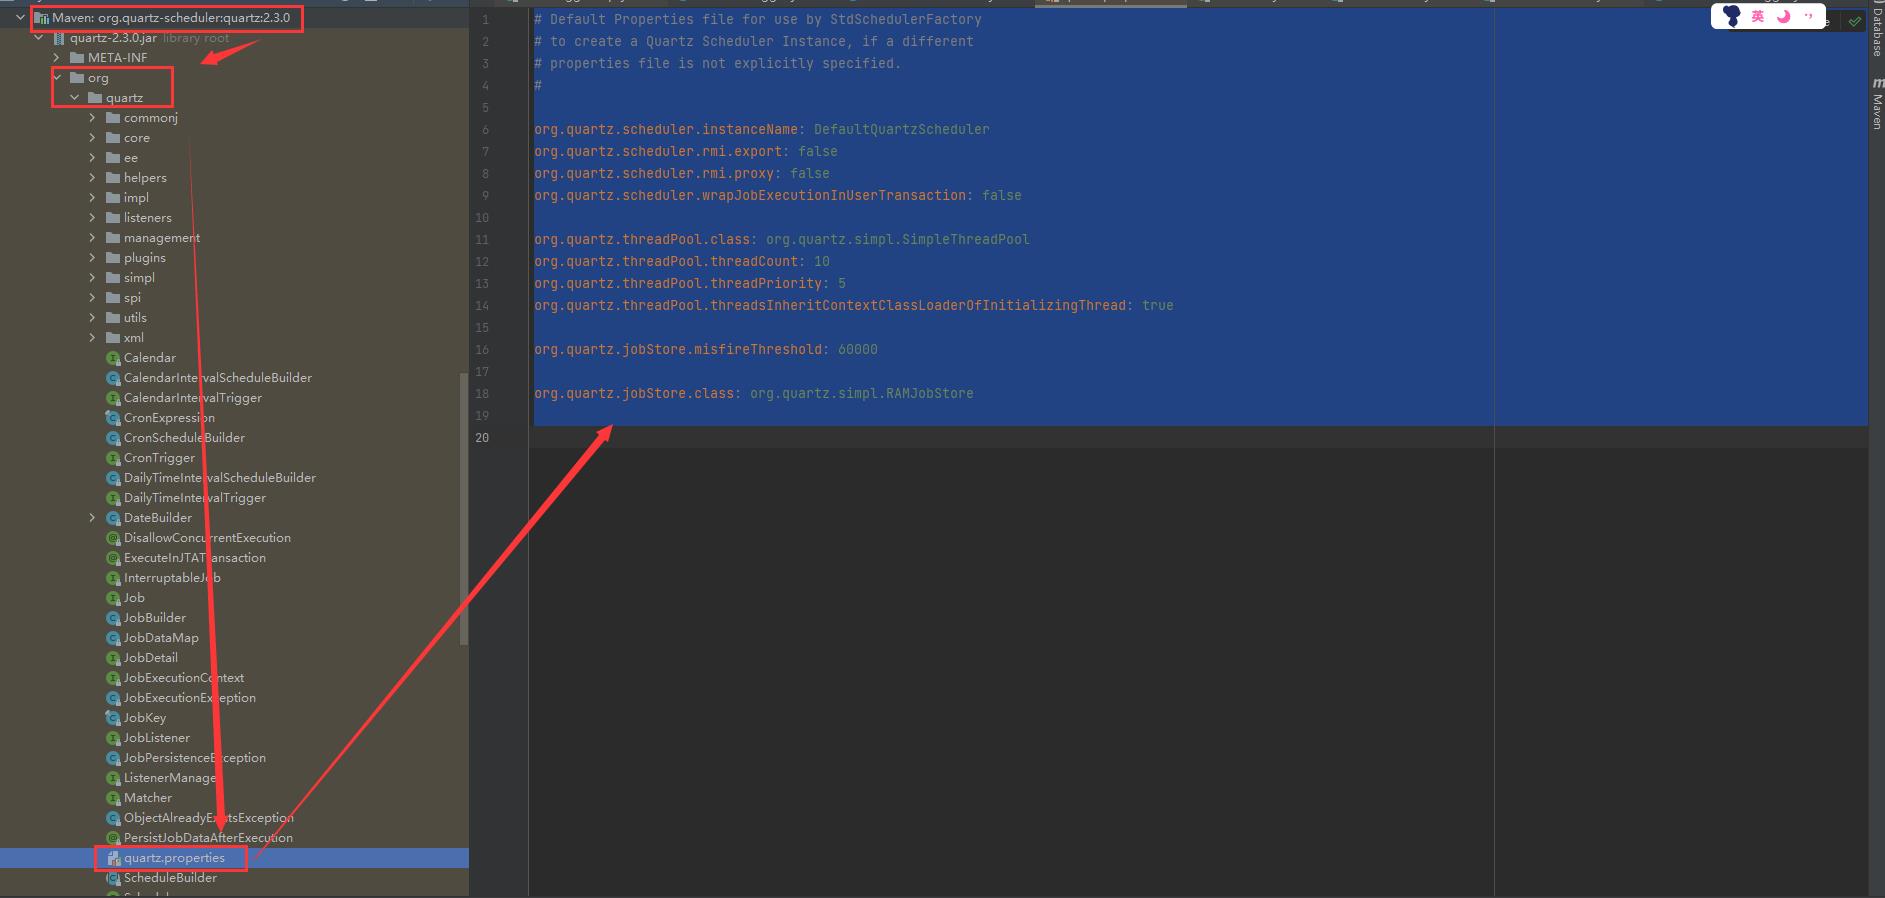Click the quartz.properties file icon
Viewport: 1885px width, 898px height.
click(x=113, y=858)
